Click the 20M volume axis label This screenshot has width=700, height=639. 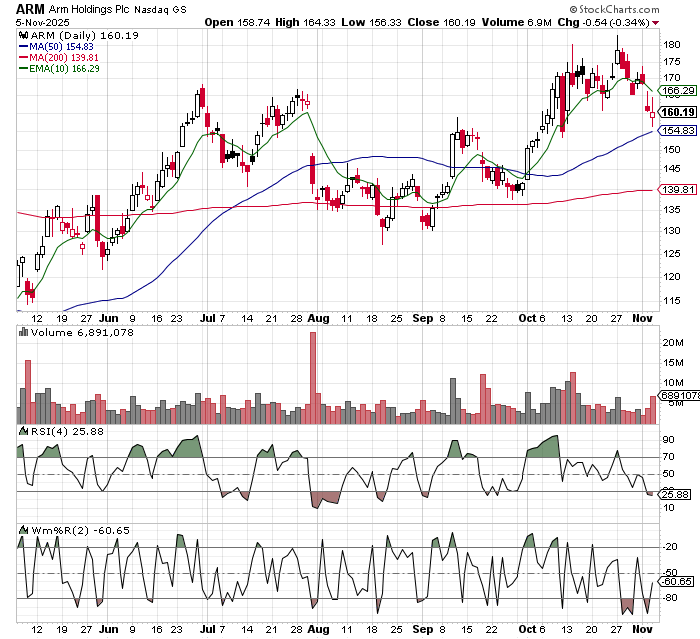click(673, 343)
